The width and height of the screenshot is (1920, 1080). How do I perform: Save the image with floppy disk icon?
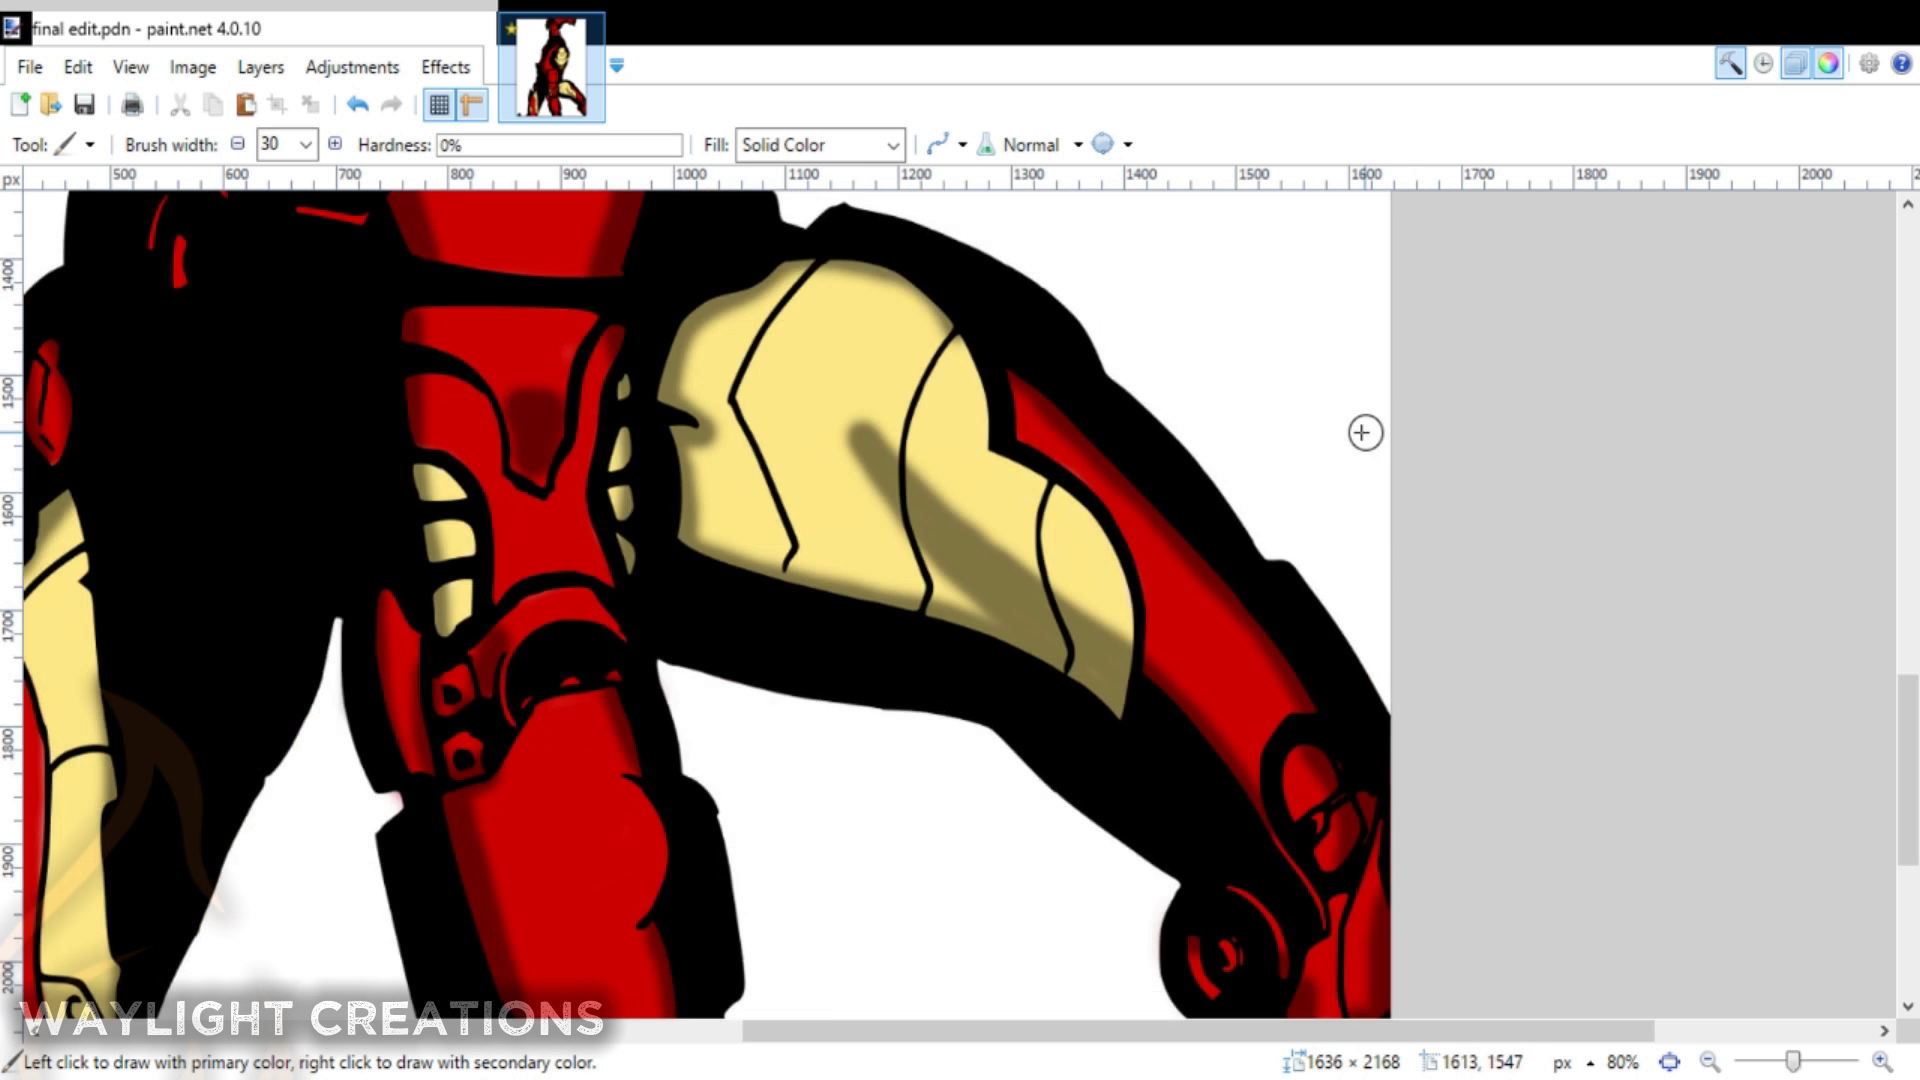pyautogui.click(x=84, y=104)
